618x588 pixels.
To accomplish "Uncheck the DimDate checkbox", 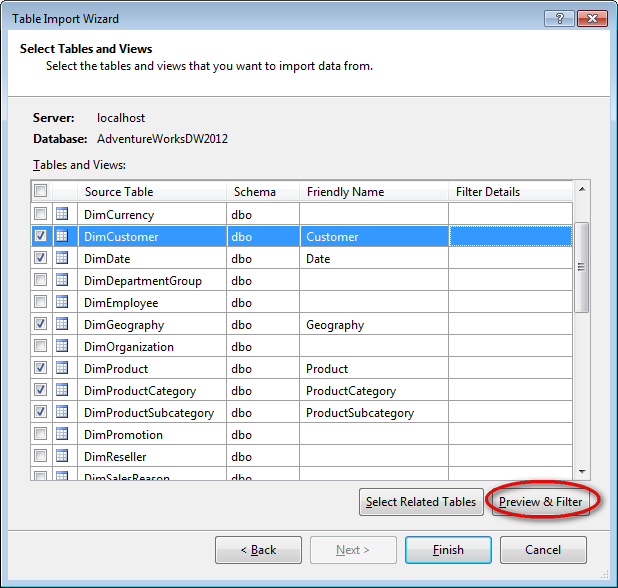I will (x=41, y=258).
